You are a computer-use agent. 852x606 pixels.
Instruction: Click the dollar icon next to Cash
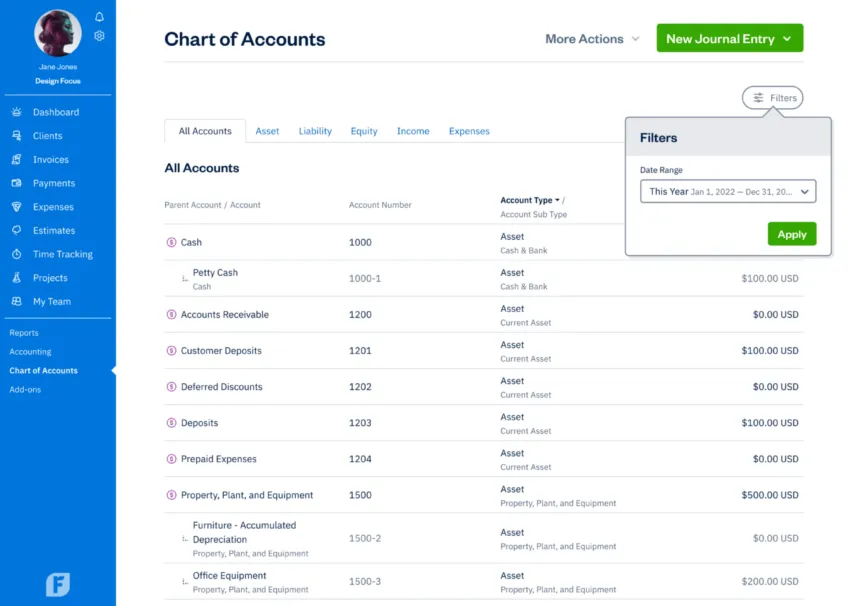[171, 242]
